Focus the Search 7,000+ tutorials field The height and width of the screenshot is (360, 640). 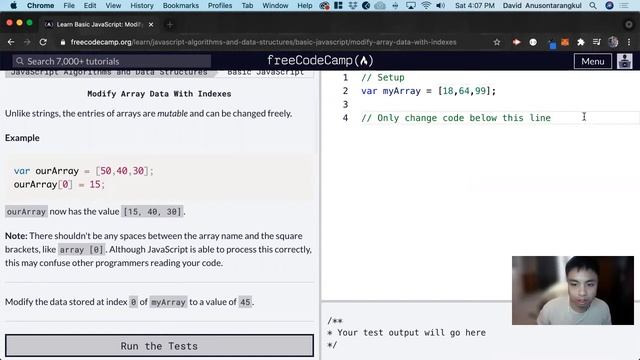112,61
